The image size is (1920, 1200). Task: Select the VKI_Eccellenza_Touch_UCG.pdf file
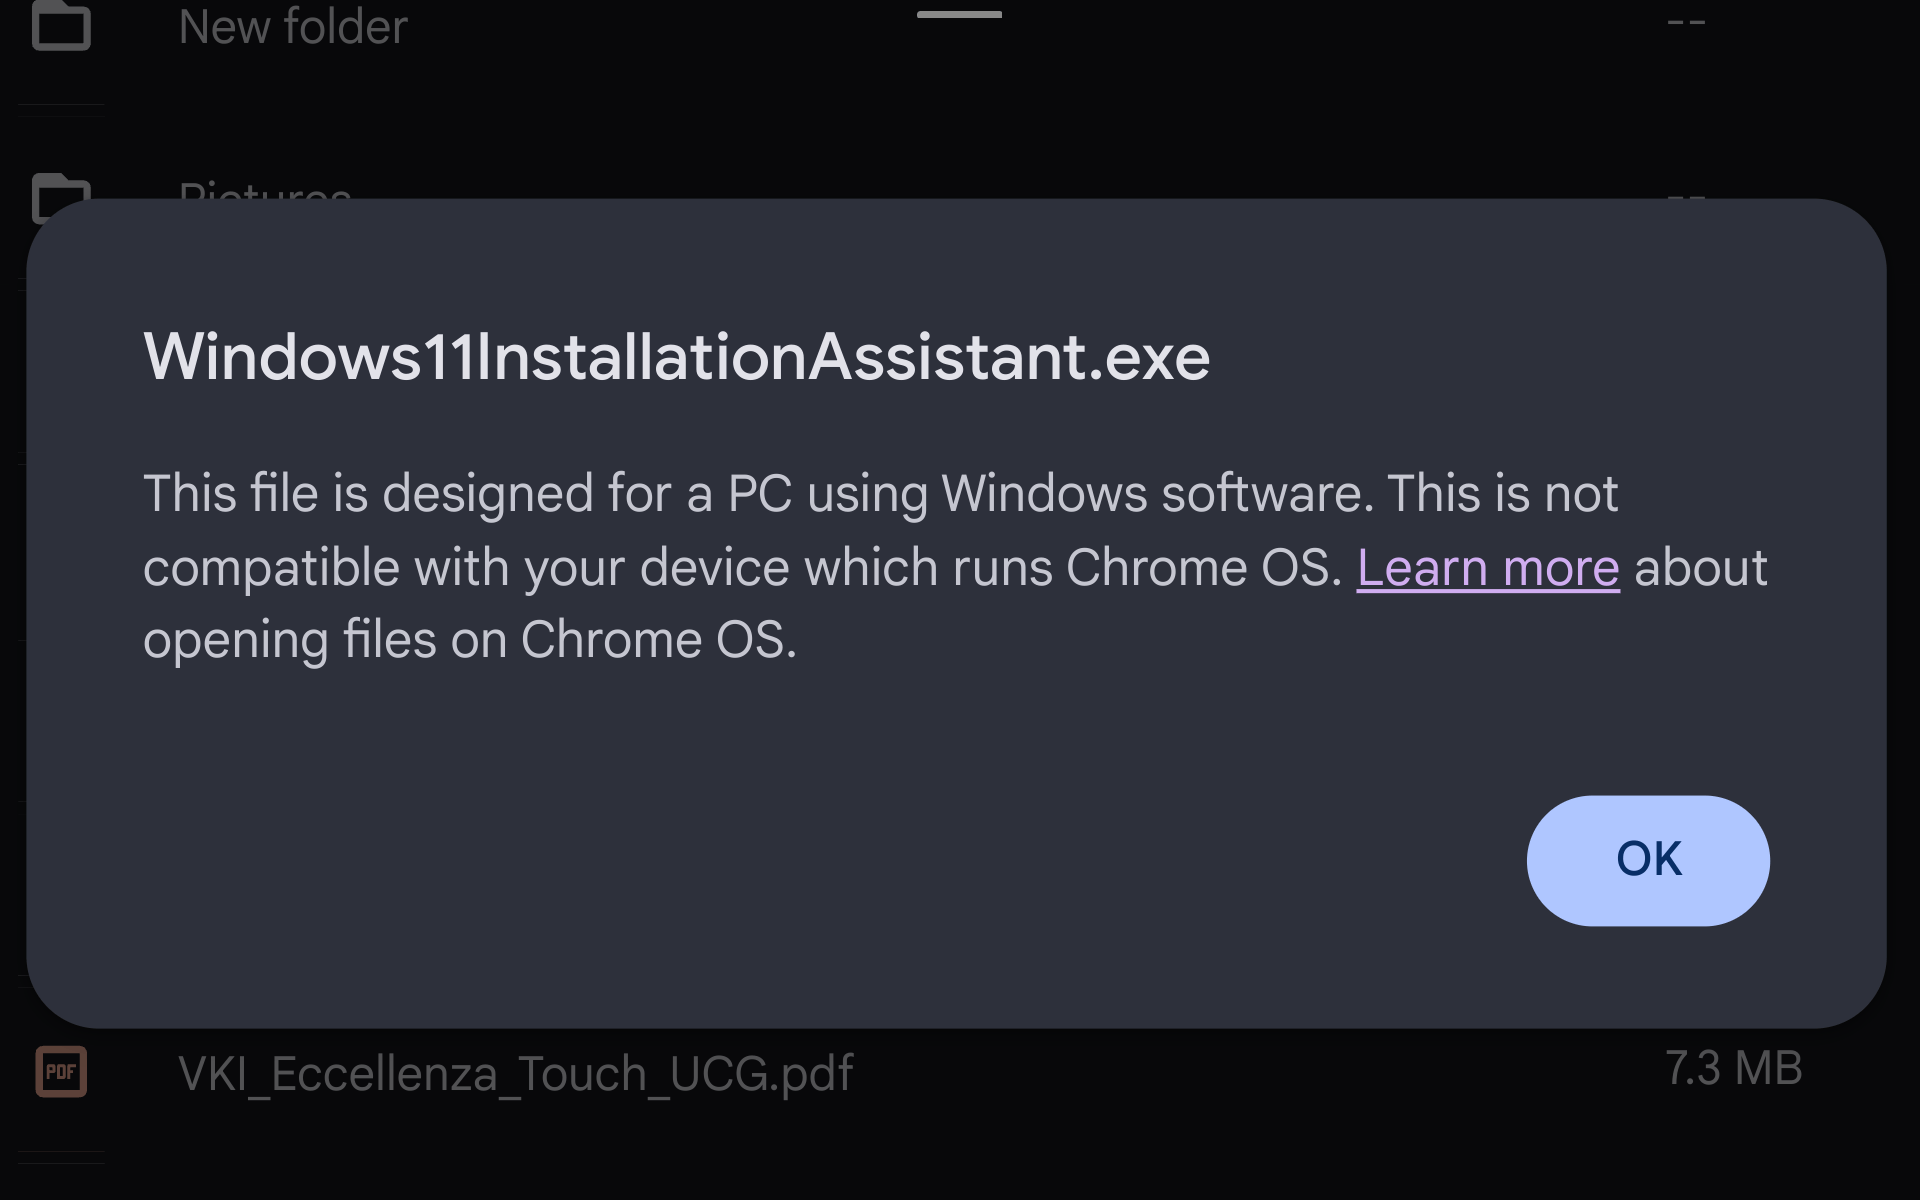(x=517, y=1071)
